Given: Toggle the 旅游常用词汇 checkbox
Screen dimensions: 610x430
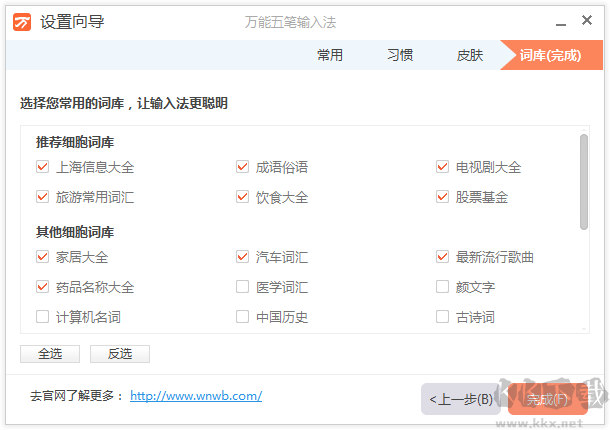Looking at the screenshot, I should tap(42, 197).
